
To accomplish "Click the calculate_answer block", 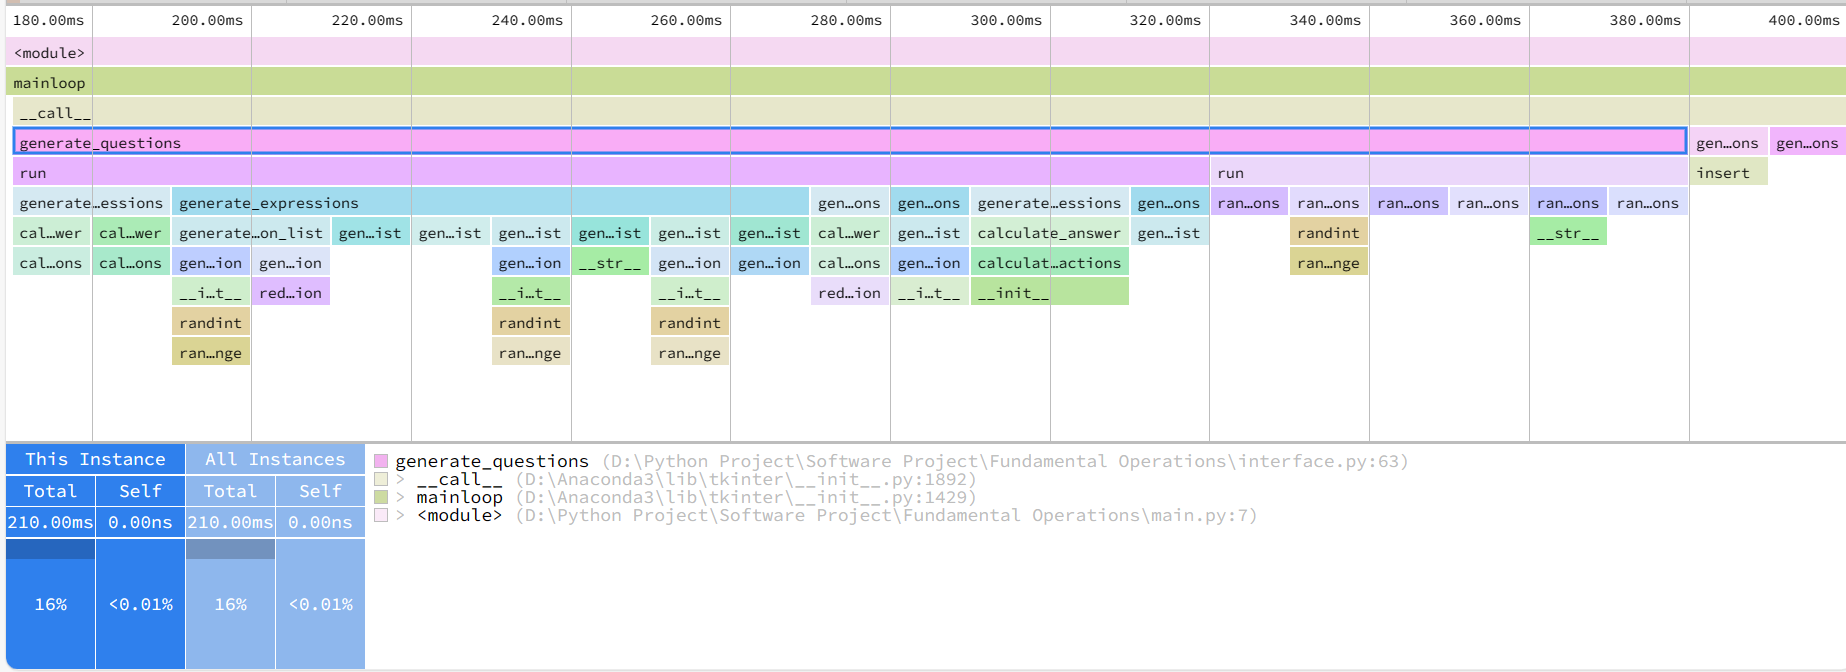I will point(1049,232).
